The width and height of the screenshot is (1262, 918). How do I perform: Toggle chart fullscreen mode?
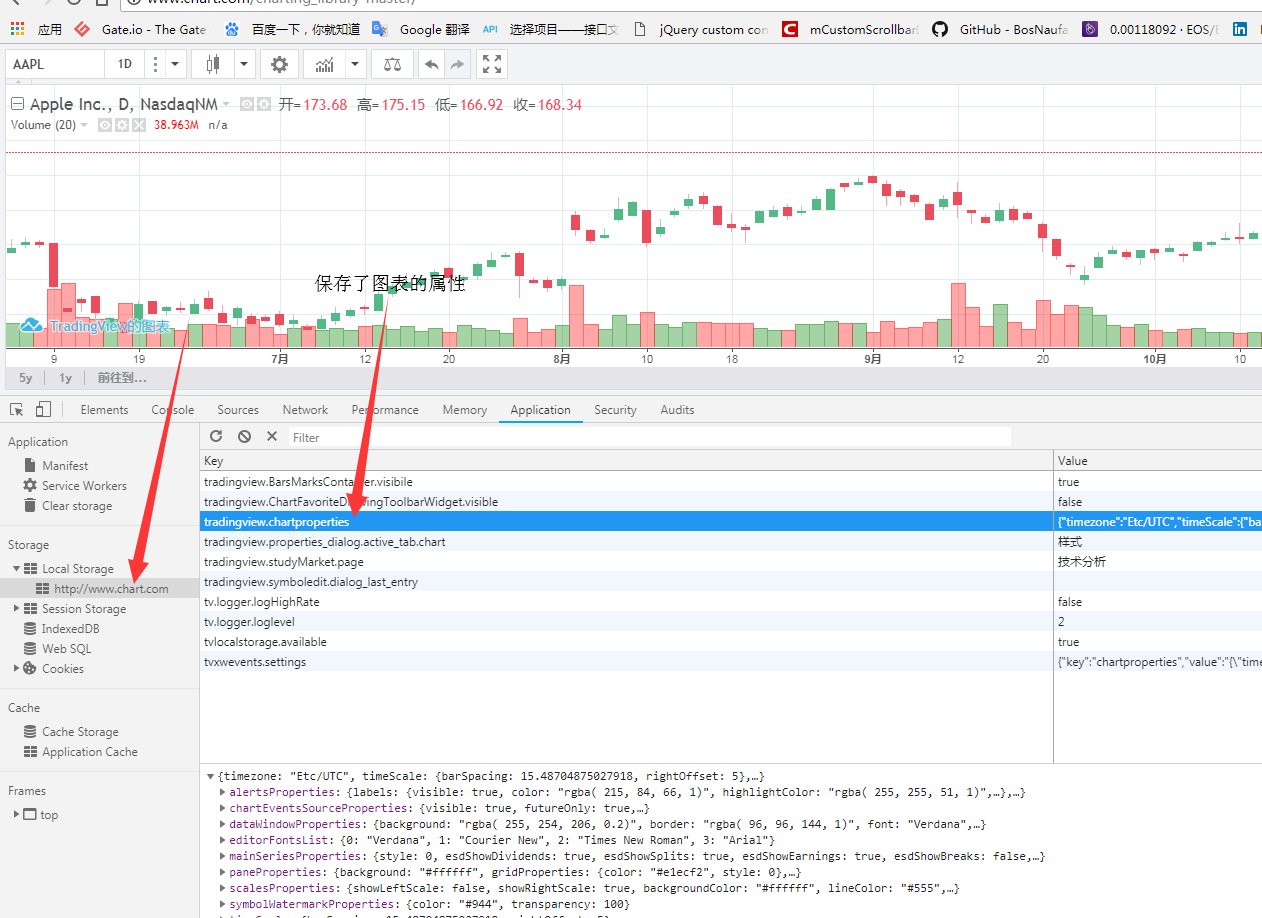(491, 64)
